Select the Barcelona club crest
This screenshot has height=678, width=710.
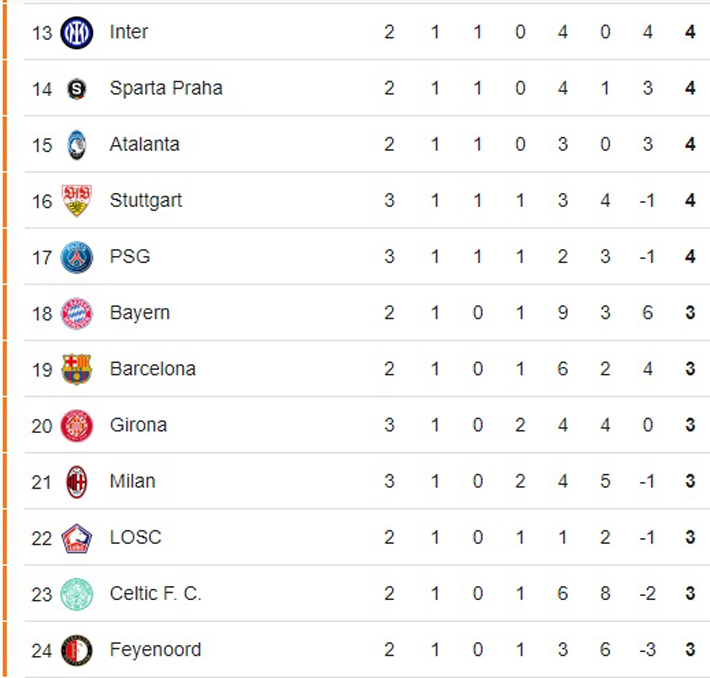click(76, 369)
